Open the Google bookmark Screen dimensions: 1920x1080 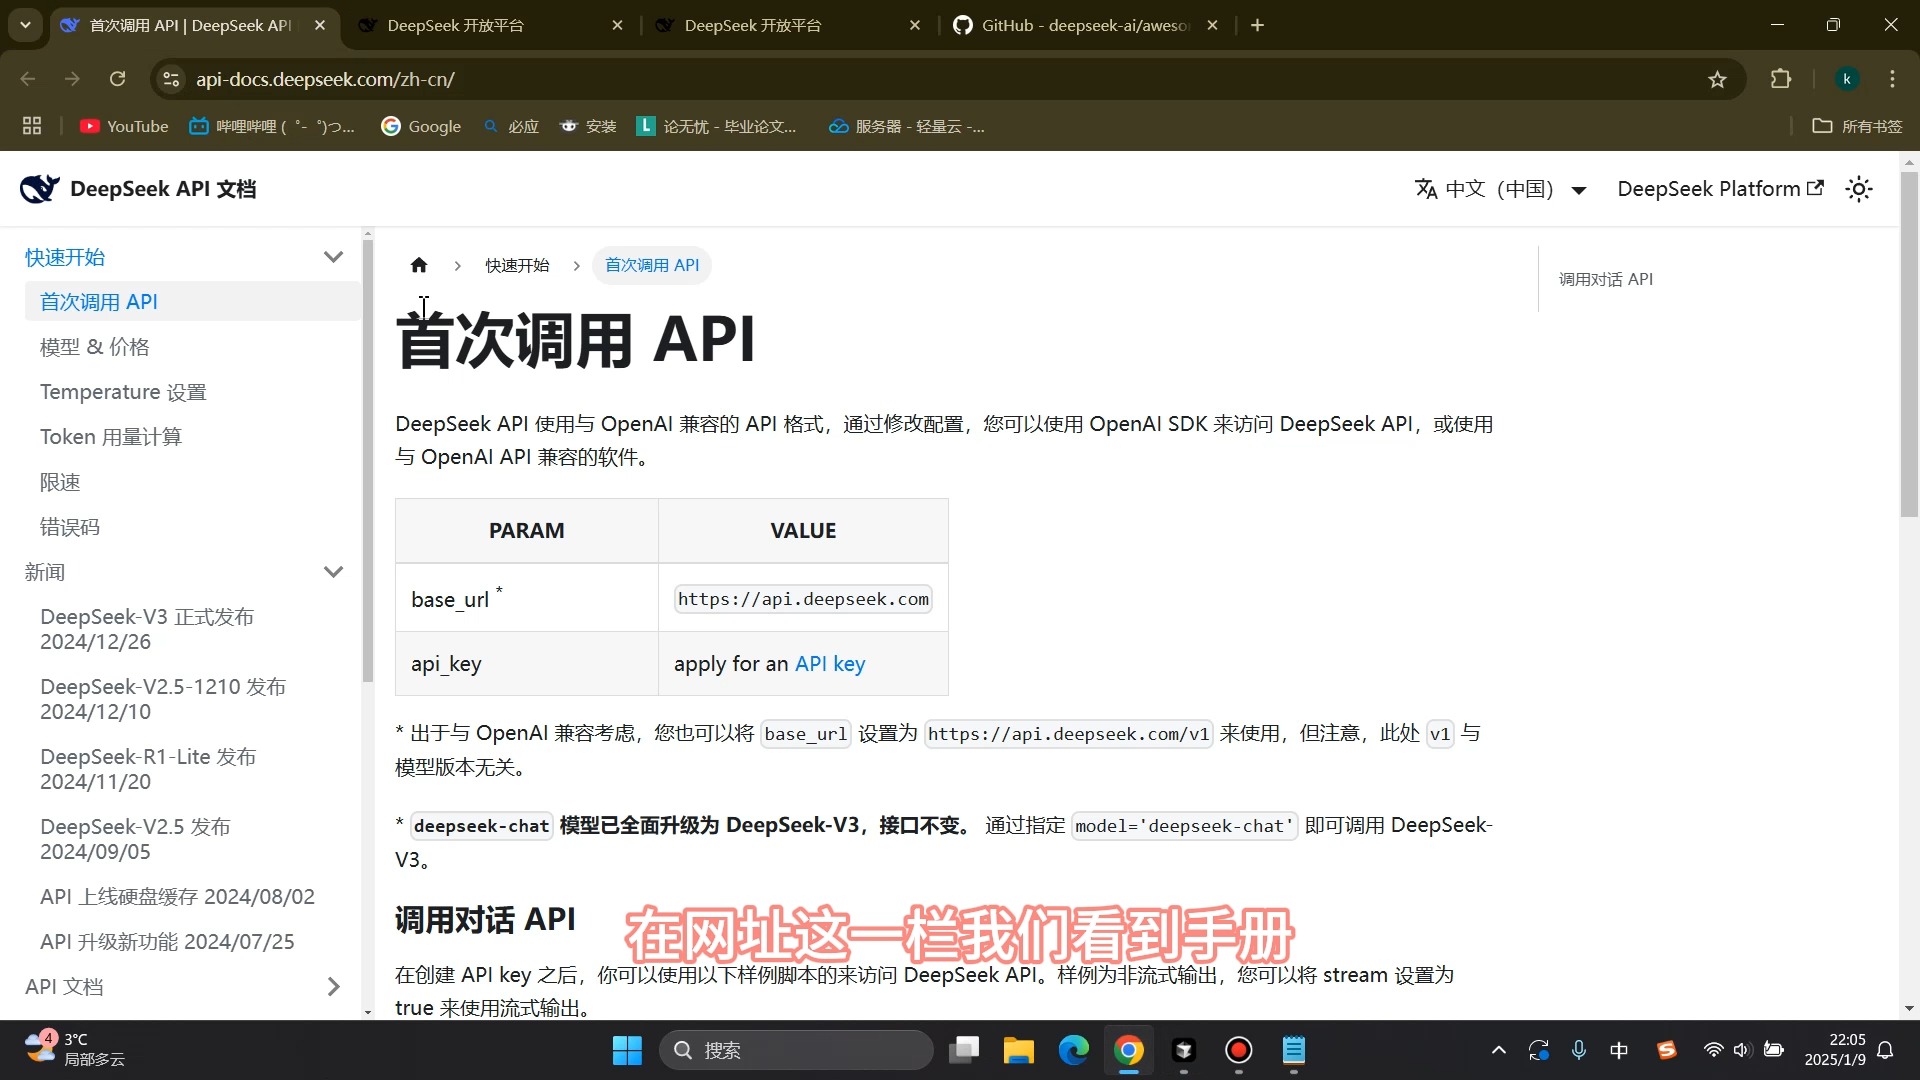coord(421,126)
